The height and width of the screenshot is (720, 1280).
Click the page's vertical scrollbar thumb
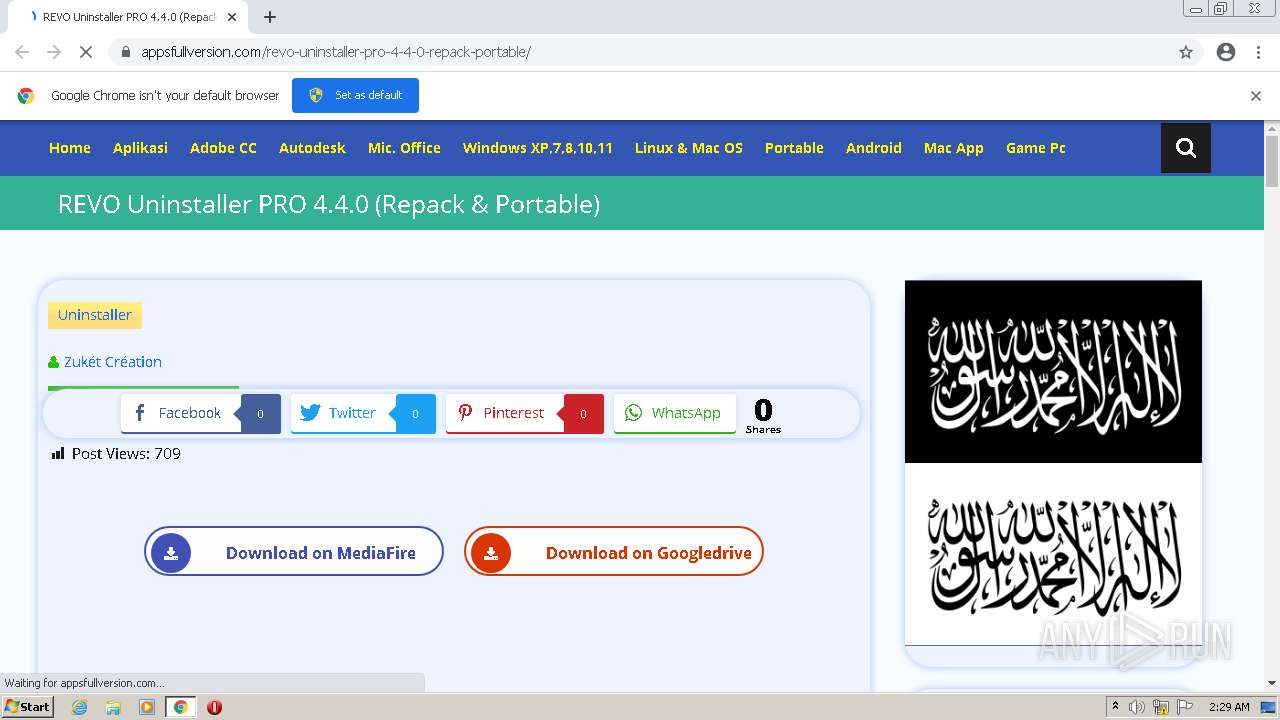click(x=1272, y=161)
